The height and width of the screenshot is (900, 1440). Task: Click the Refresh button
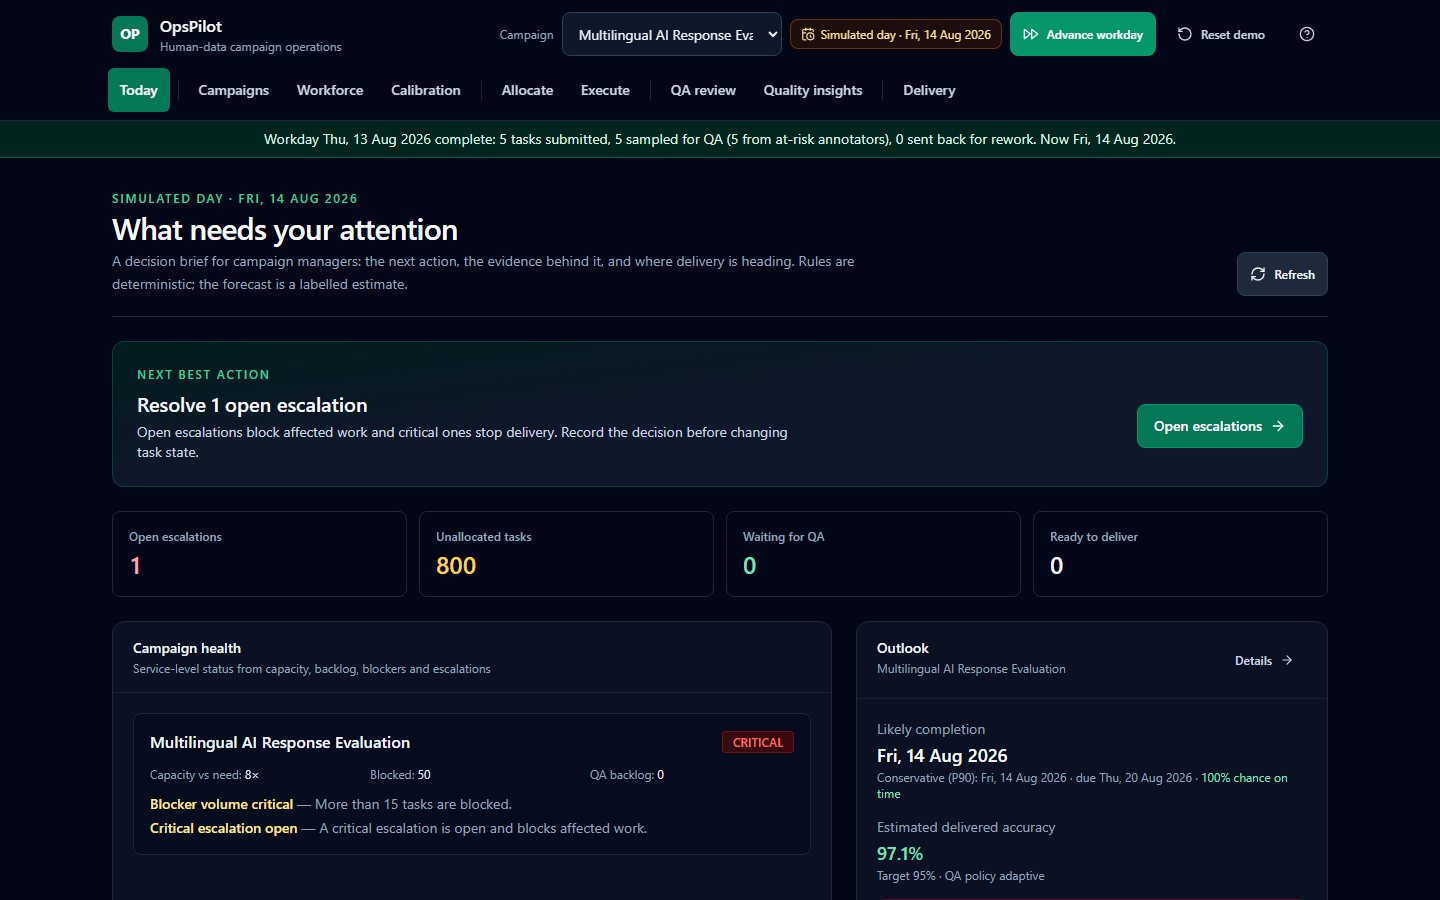coord(1282,274)
